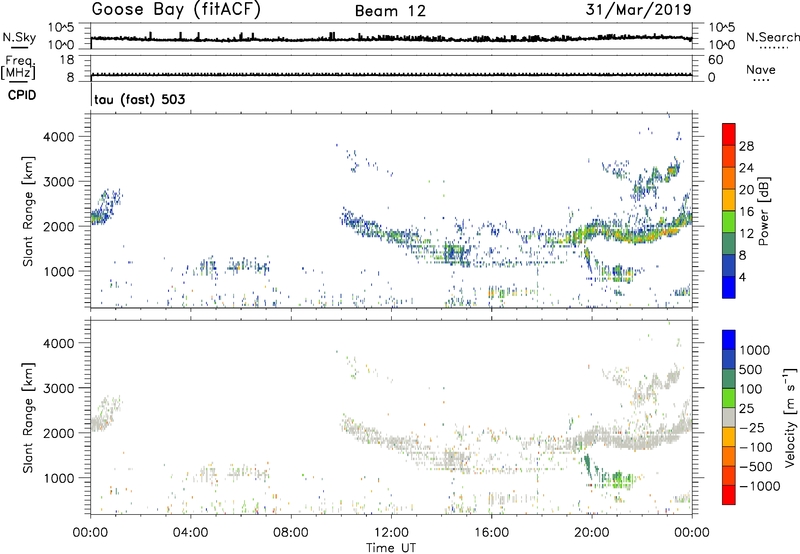The height and width of the screenshot is (554, 800).
Task: Click the "Power [dB]" colorbar label
Action: point(763,211)
